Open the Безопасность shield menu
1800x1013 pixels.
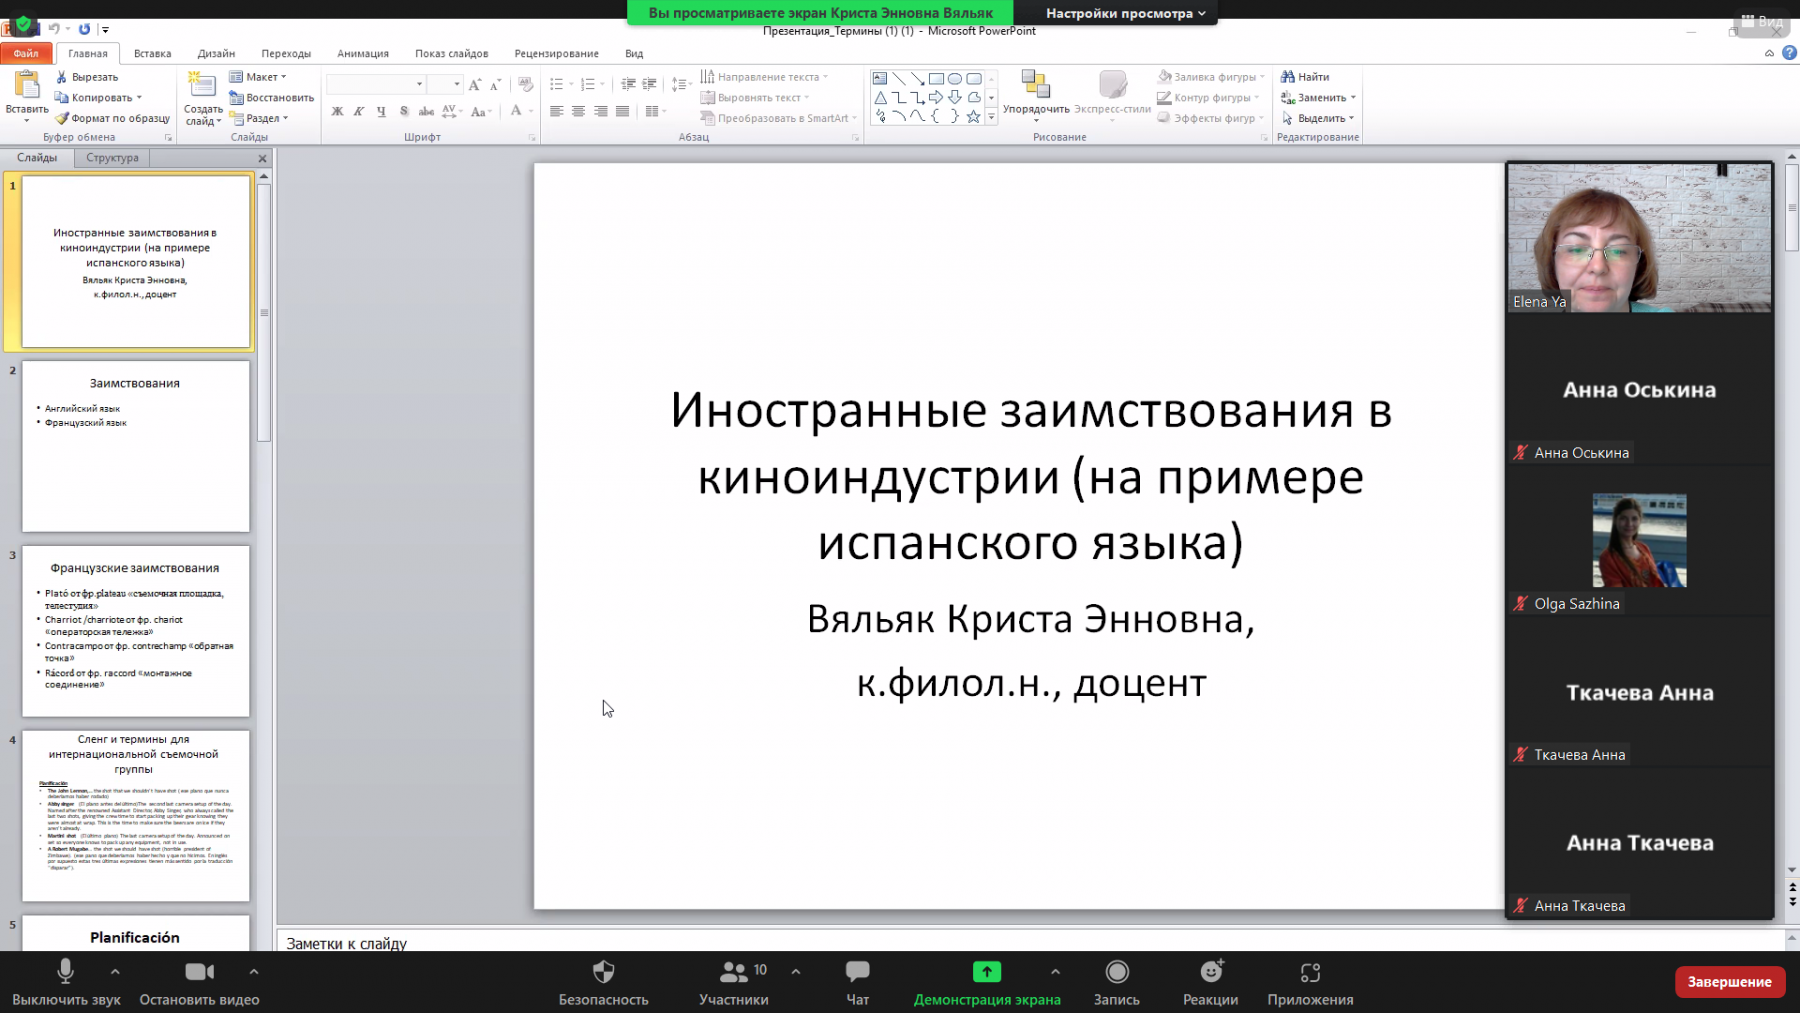click(603, 982)
